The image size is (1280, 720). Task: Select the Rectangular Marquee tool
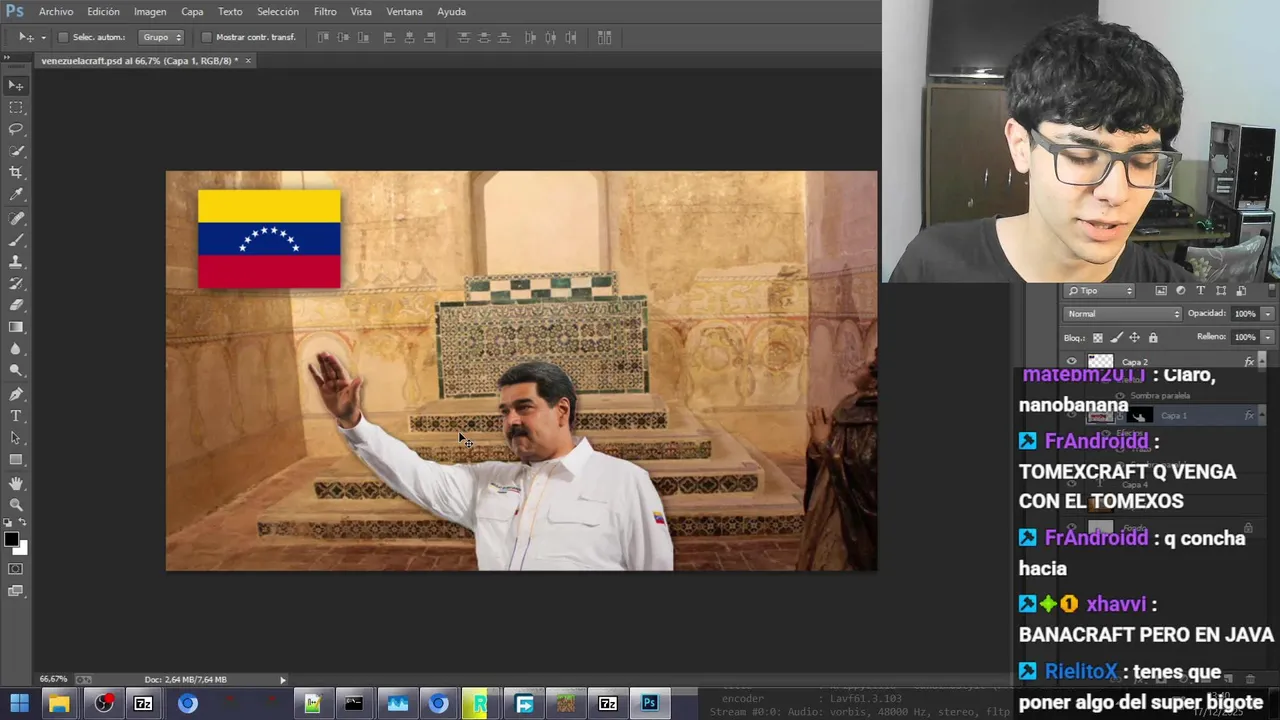16,108
